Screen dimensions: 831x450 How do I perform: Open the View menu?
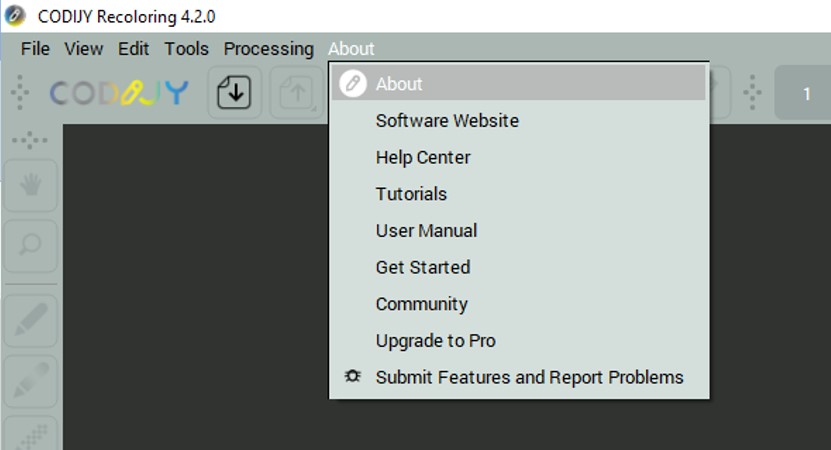(x=84, y=49)
